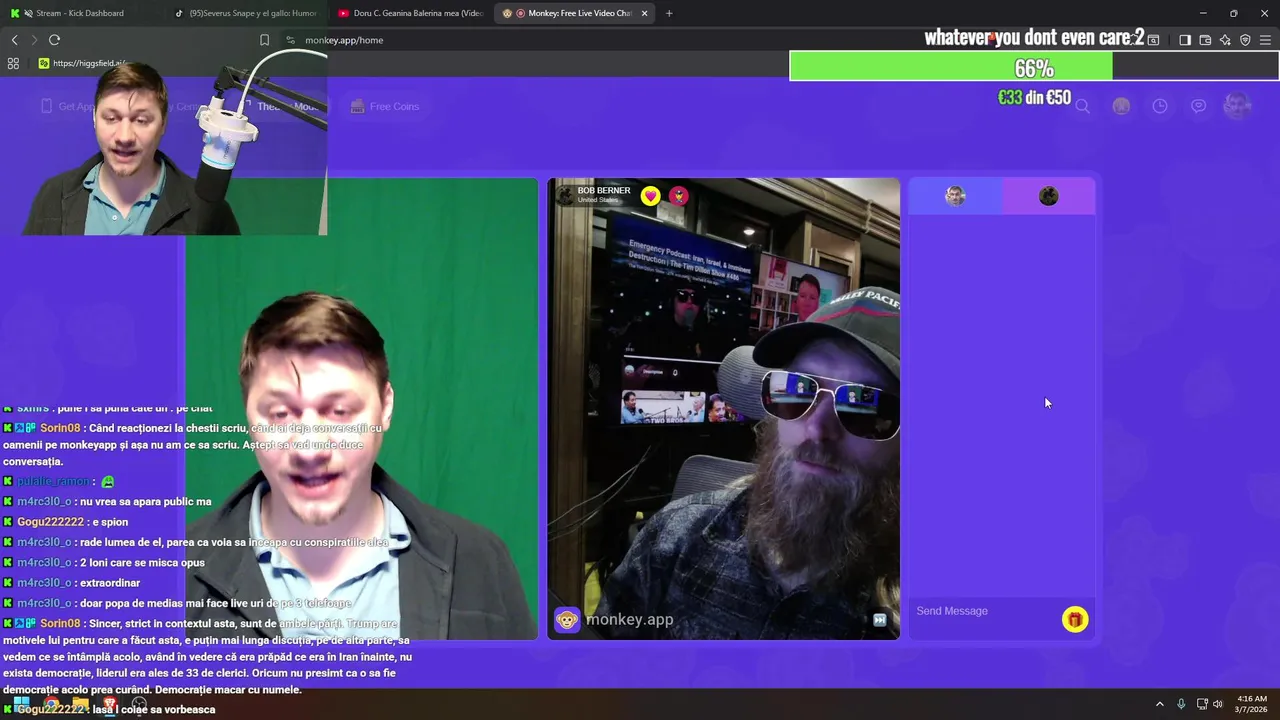The width and height of the screenshot is (1280, 720).
Task: Open the taskbar network icon
Action: pyautogui.click(x=1201, y=704)
